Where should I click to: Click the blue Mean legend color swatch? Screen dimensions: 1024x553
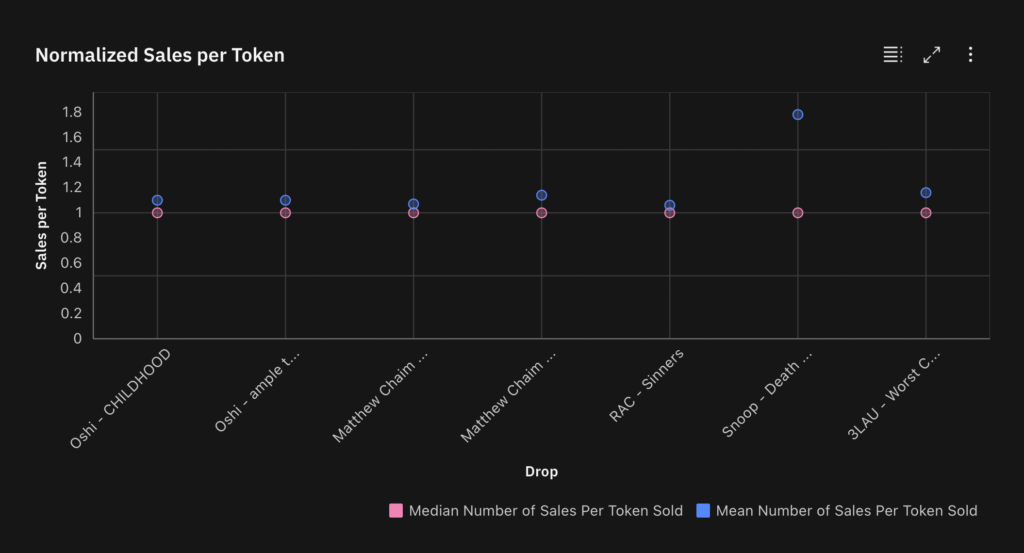click(703, 511)
